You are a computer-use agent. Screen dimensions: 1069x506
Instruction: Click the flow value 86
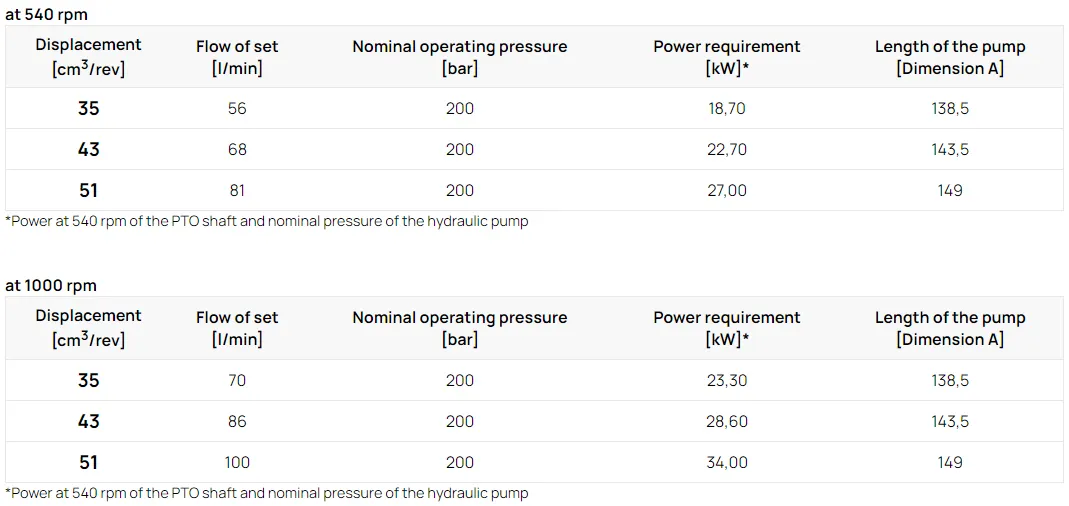[x=237, y=421]
